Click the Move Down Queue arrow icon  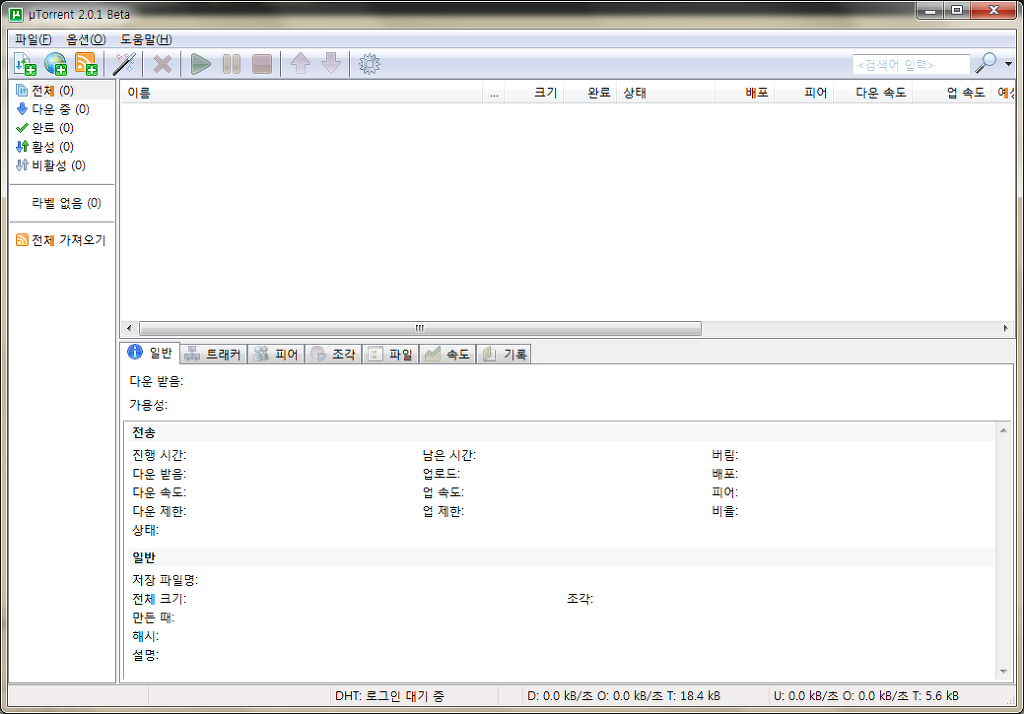331,64
